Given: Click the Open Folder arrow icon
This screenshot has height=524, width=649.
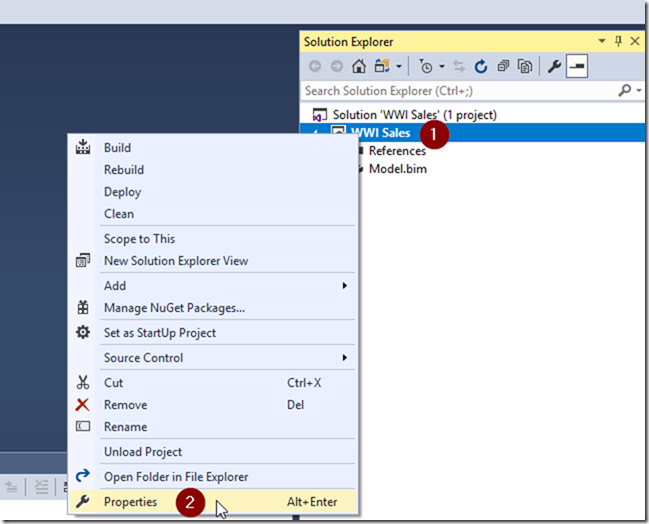Looking at the screenshot, I should click(83, 475).
